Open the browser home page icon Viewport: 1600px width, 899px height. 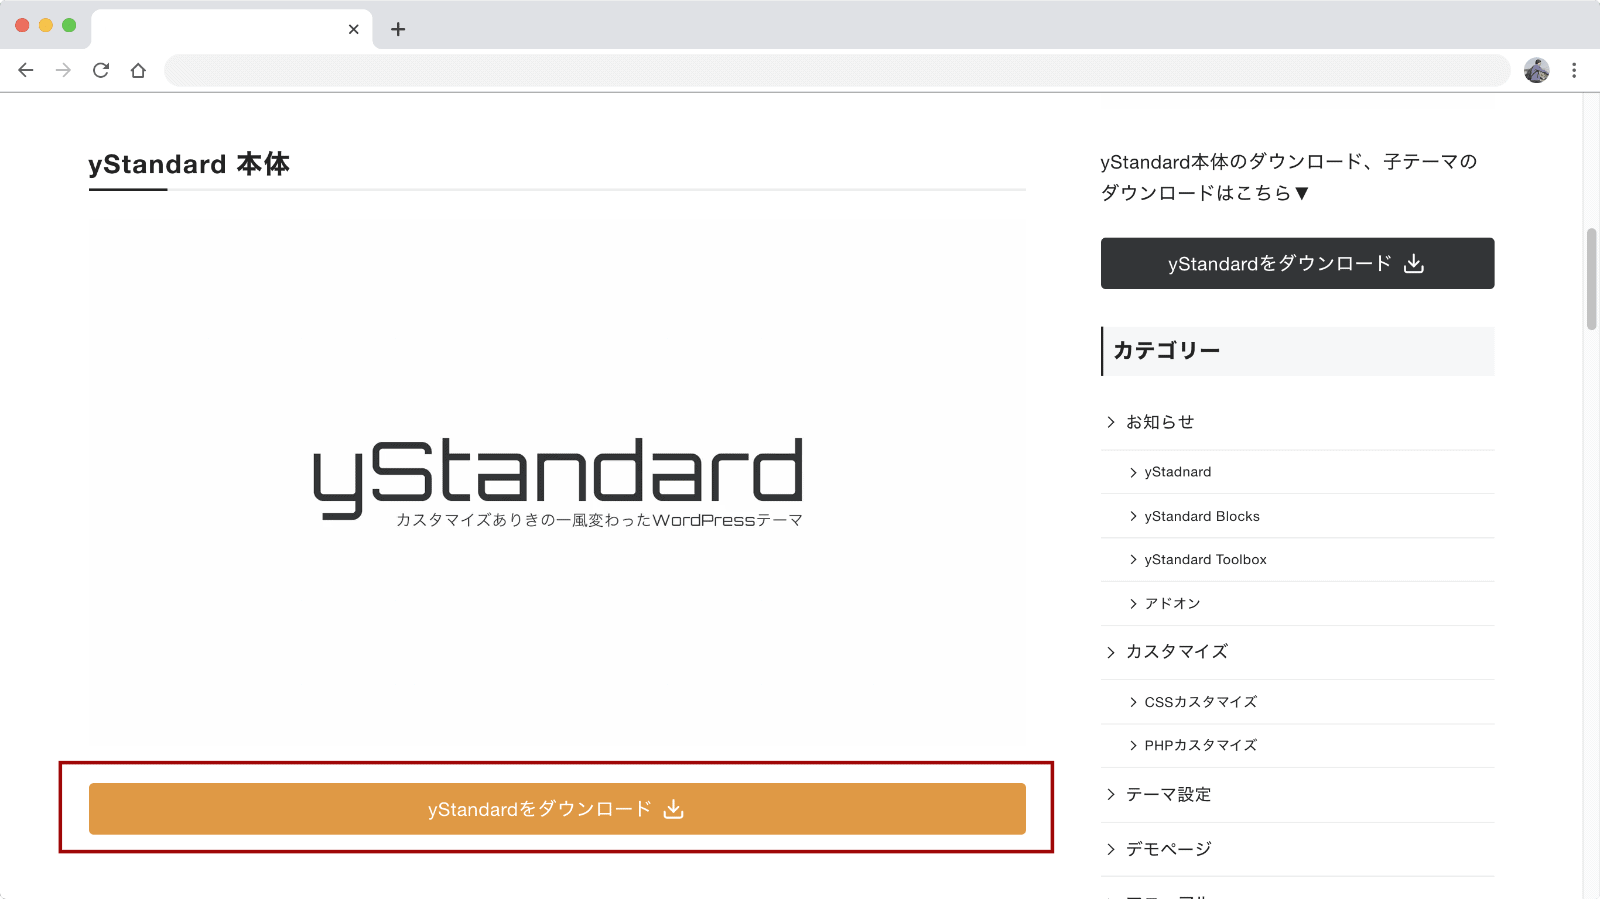coord(138,70)
